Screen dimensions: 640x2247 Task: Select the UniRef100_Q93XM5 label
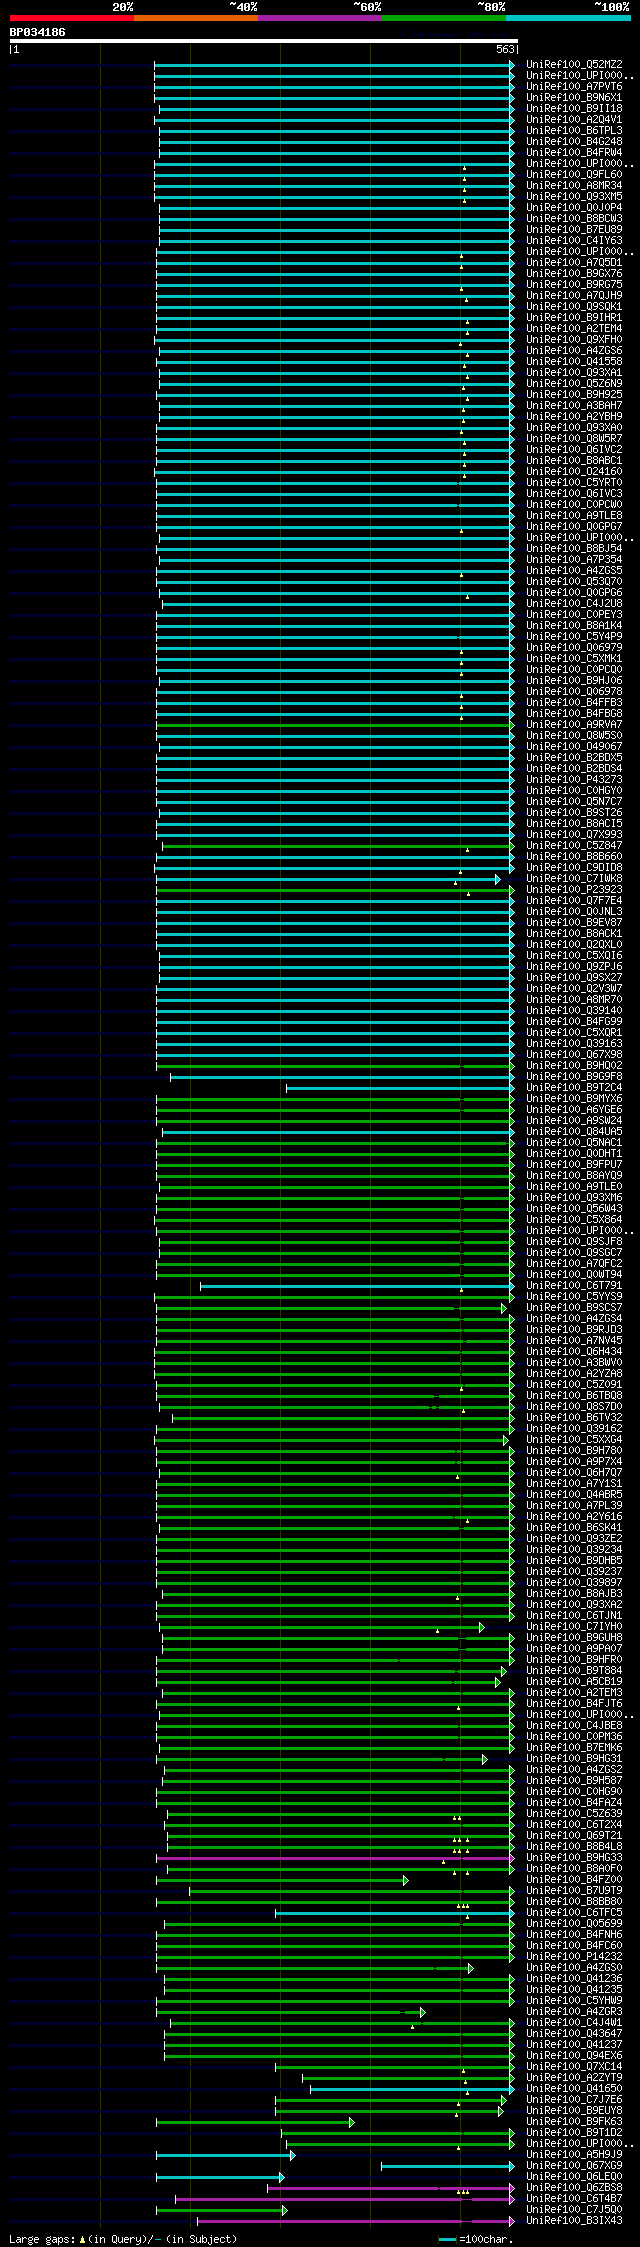point(574,196)
